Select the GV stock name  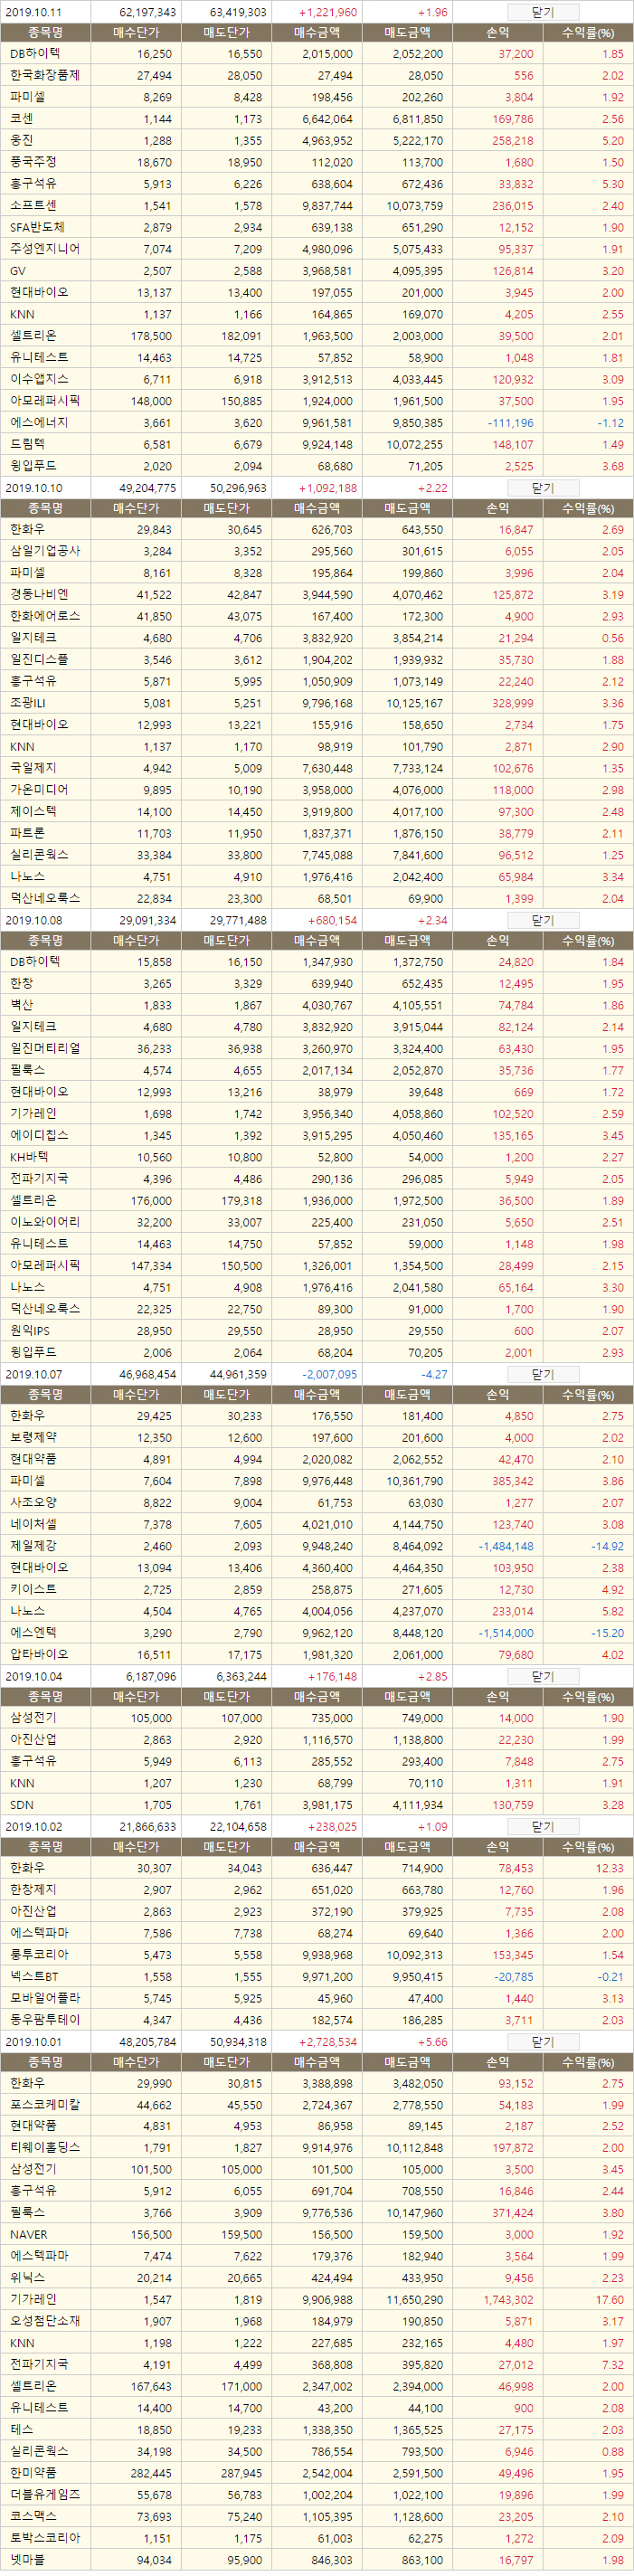point(18,270)
